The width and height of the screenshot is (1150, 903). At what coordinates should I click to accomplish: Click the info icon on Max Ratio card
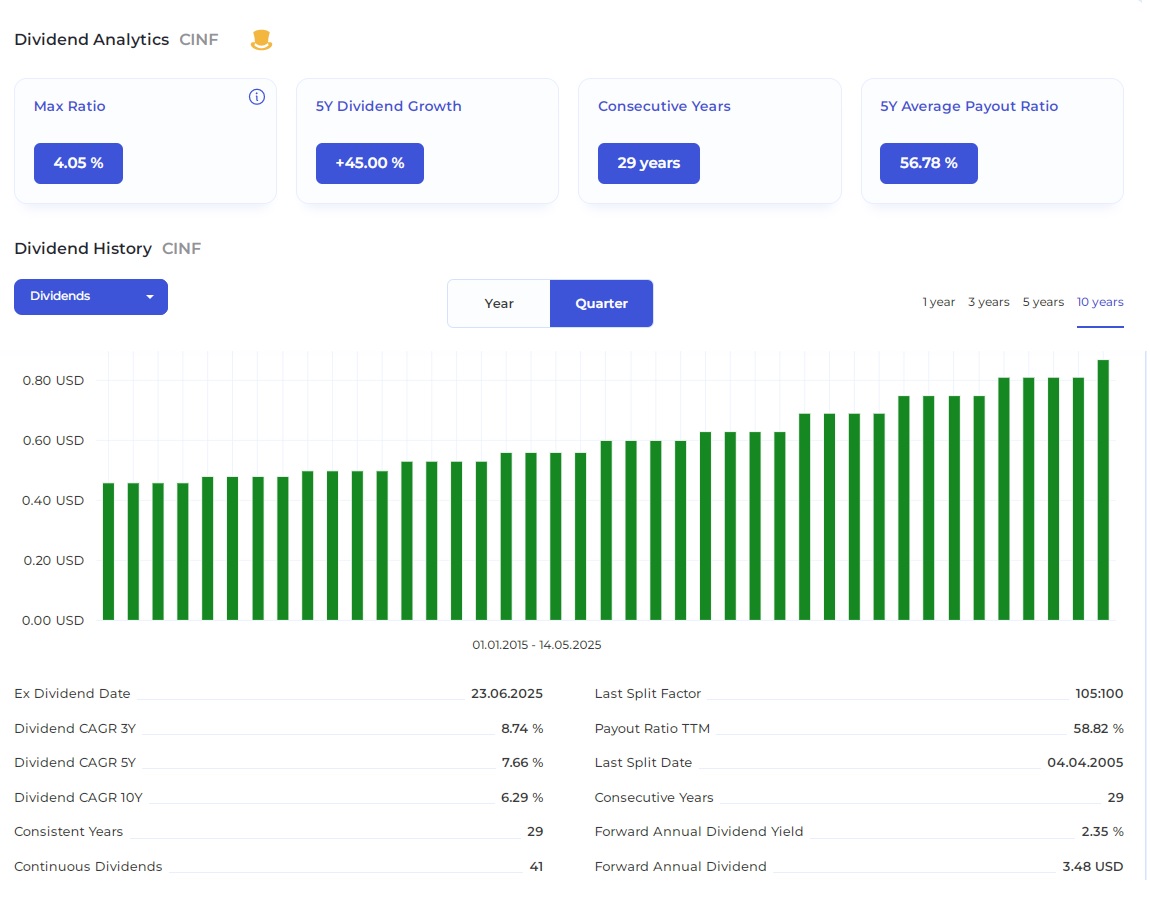(x=257, y=97)
